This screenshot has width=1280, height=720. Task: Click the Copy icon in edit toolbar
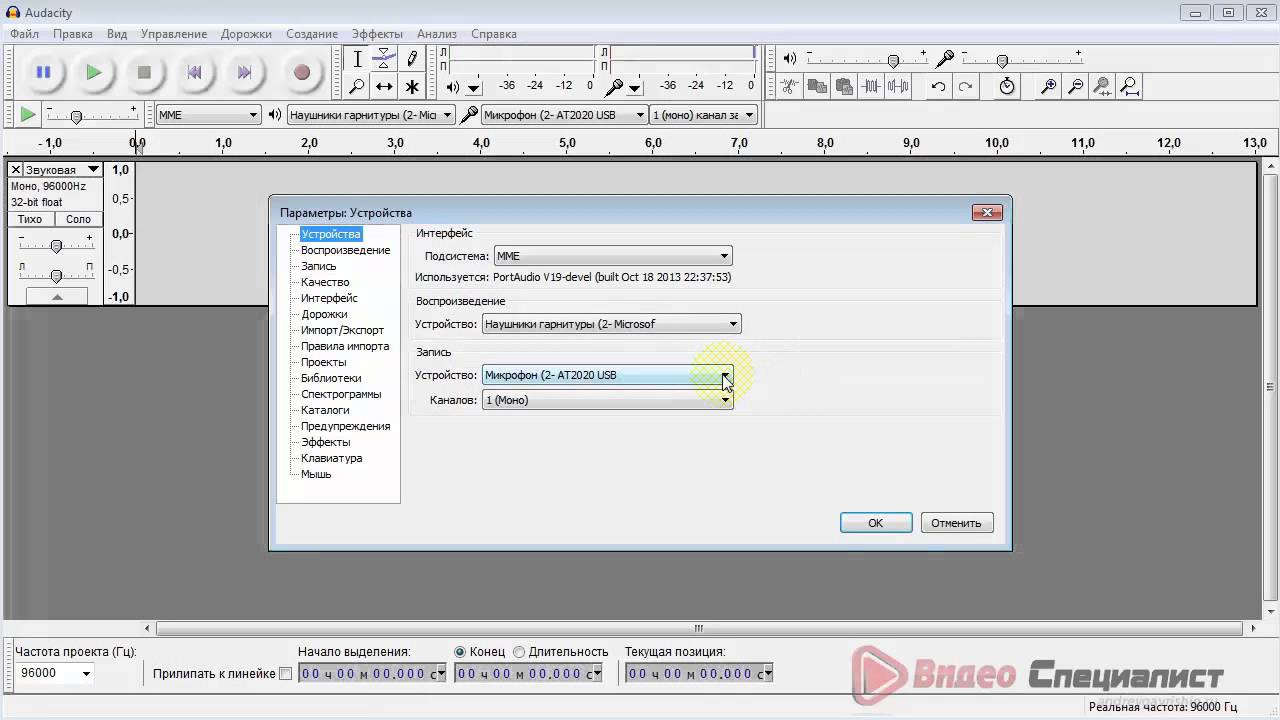(x=817, y=86)
